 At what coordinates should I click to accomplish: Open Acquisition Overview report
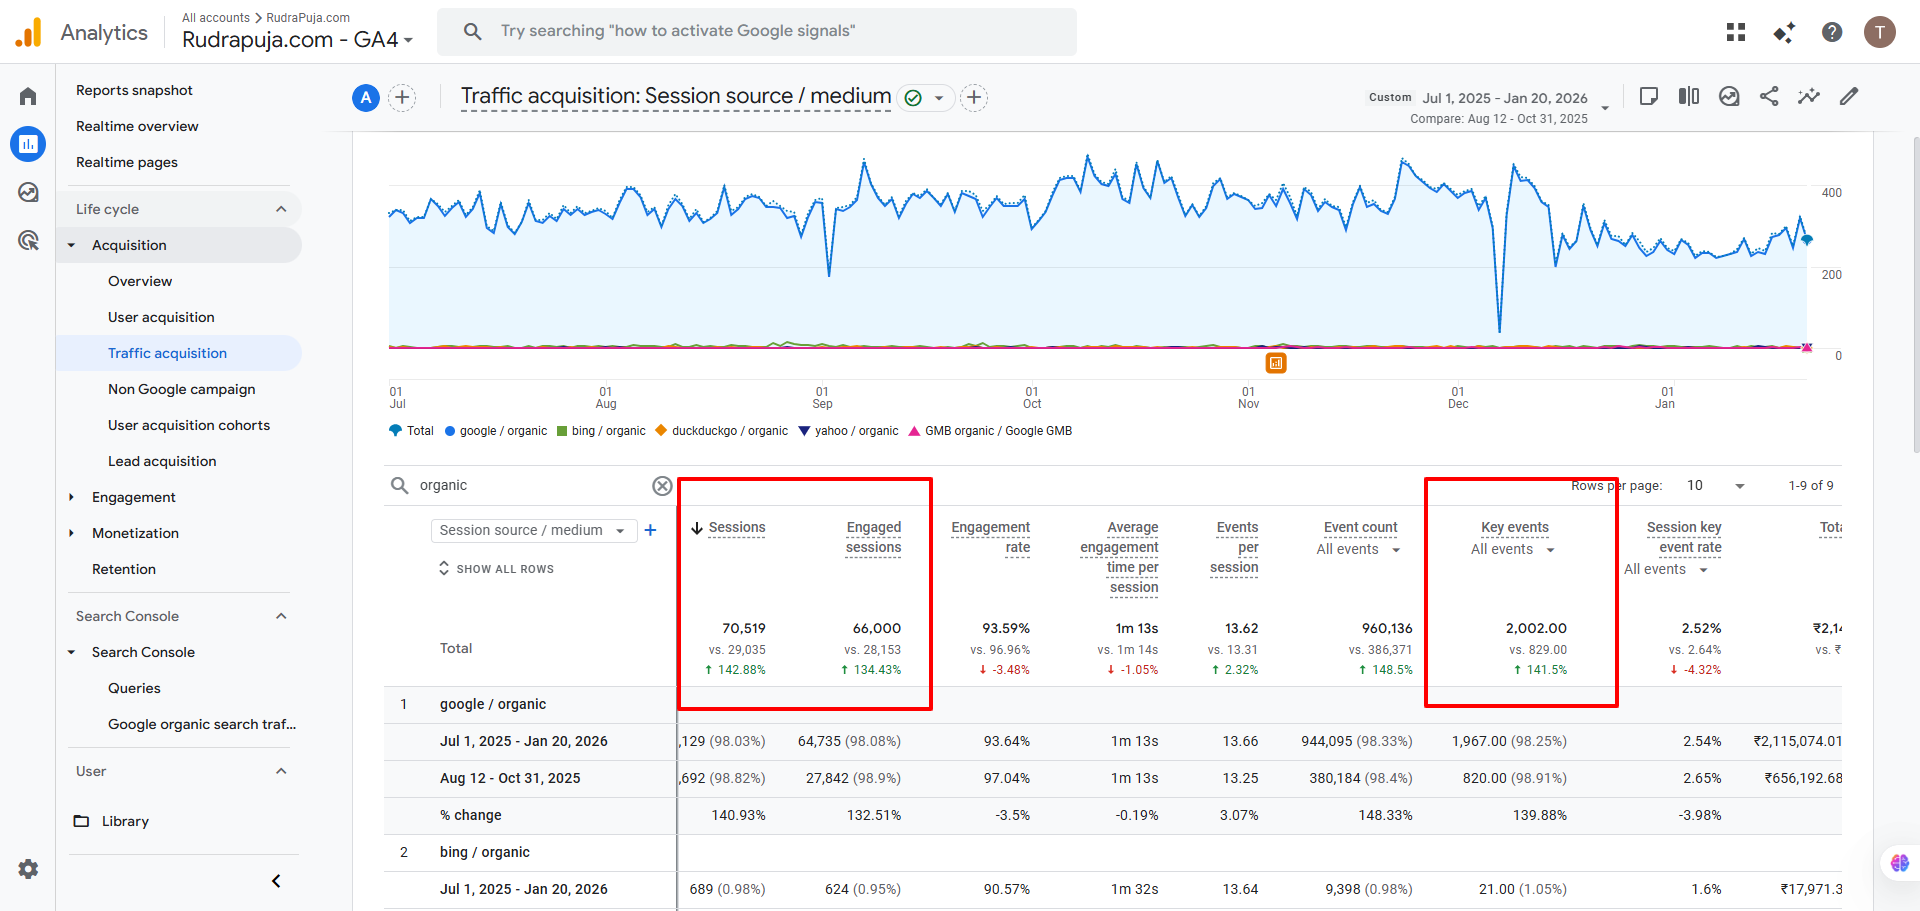pos(140,281)
